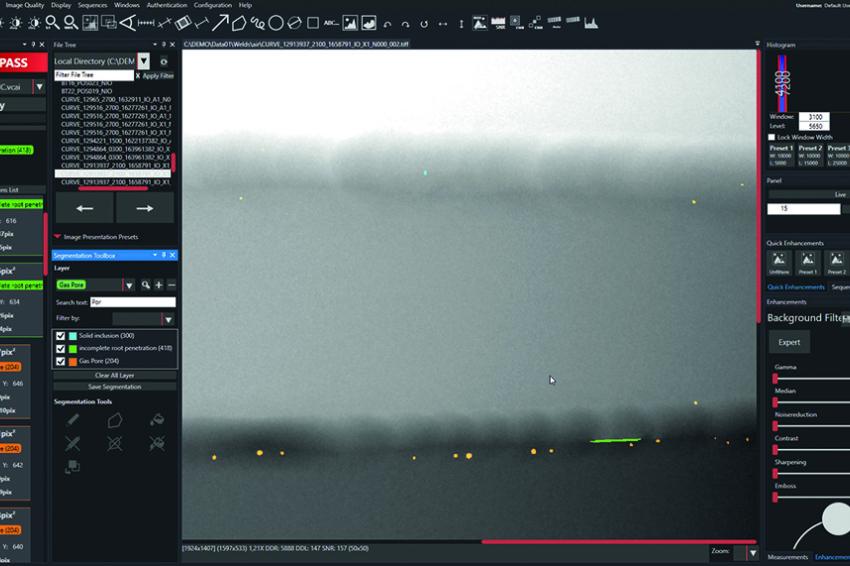Image resolution: width=850 pixels, height=566 pixels.
Task: Select the horizontal ruler distance tool
Action: pyautogui.click(x=146, y=23)
